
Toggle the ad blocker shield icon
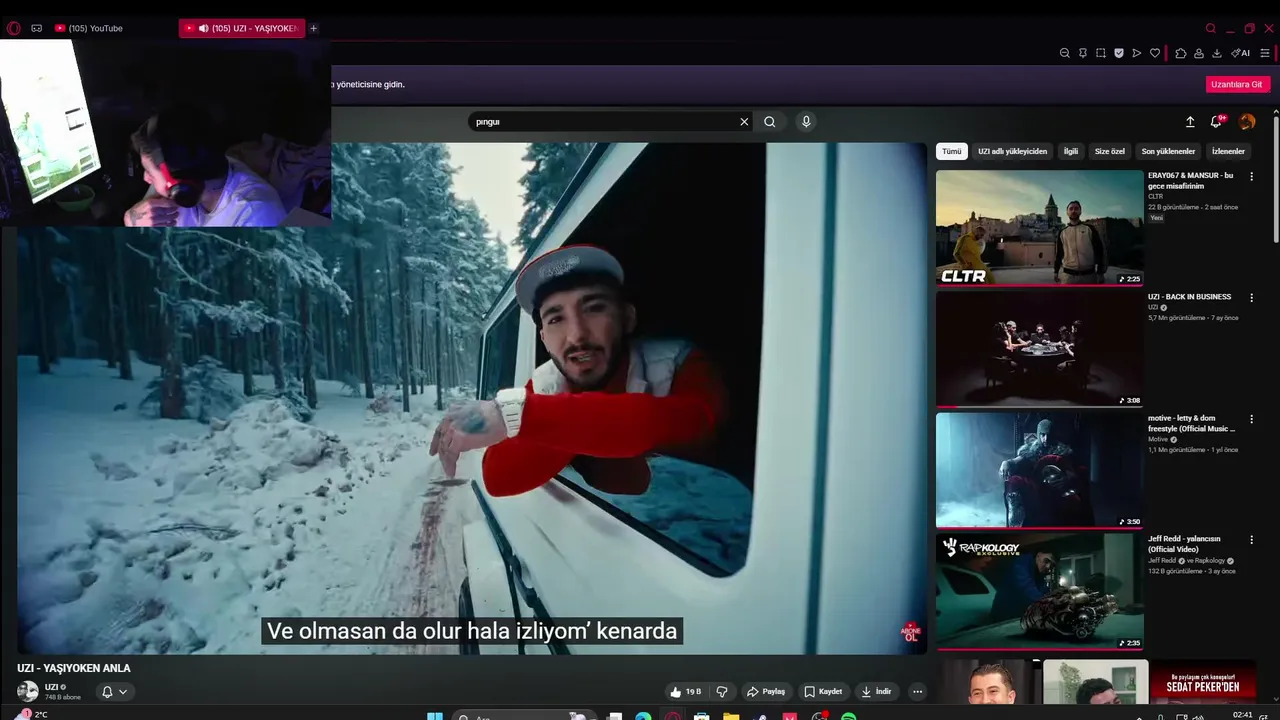click(1119, 53)
